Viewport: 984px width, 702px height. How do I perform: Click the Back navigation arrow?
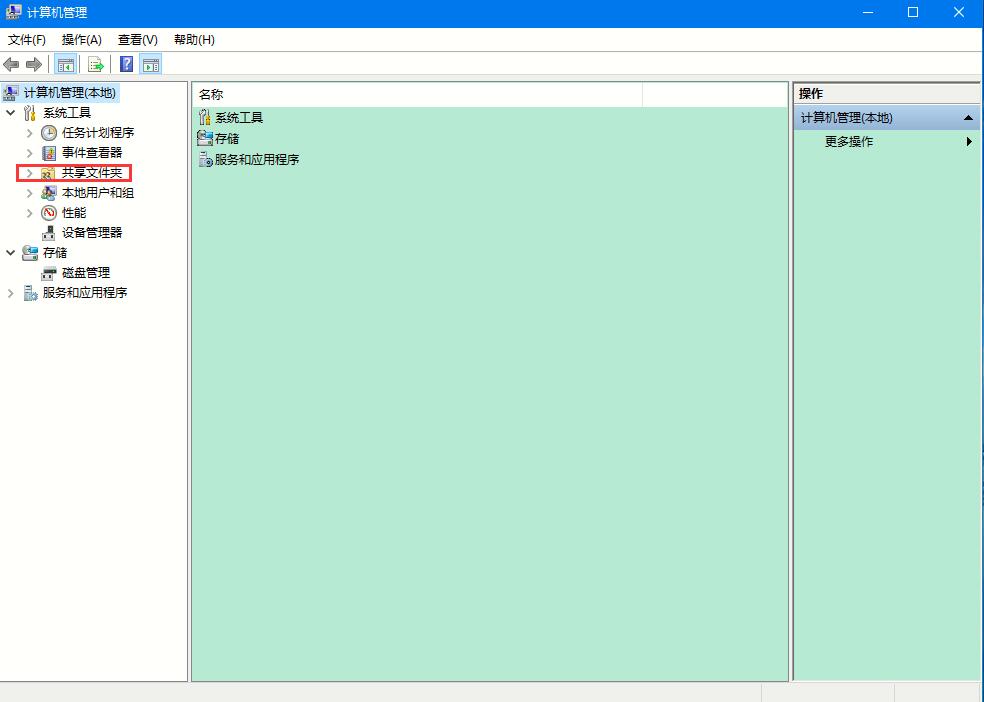tap(11, 64)
